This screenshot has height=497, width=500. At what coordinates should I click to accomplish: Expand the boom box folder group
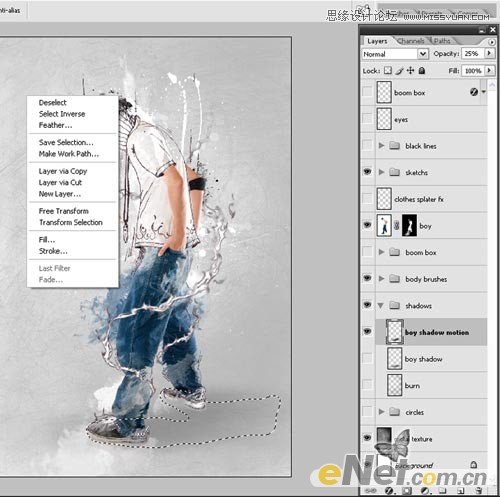[381, 252]
